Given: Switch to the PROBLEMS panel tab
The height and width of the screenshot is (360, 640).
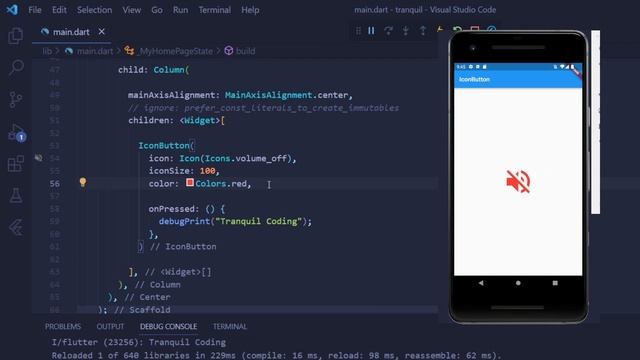Looking at the screenshot, I should (x=63, y=327).
